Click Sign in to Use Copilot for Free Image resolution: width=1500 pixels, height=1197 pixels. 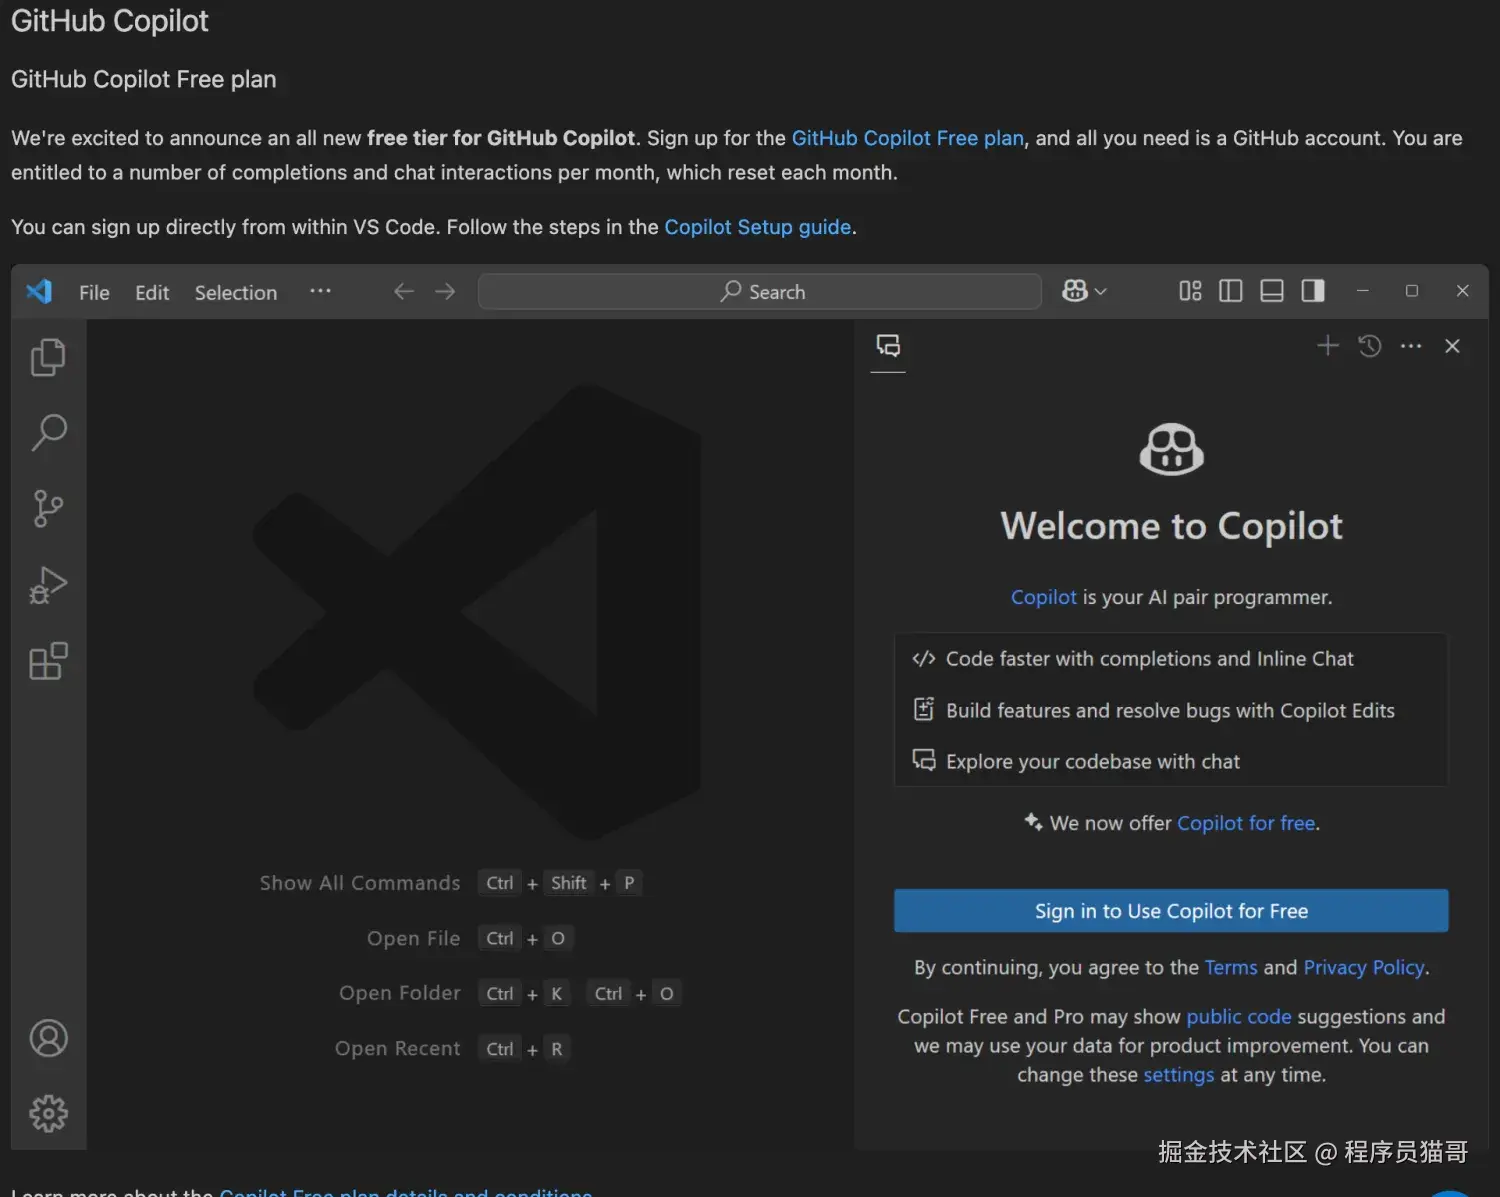point(1171,911)
